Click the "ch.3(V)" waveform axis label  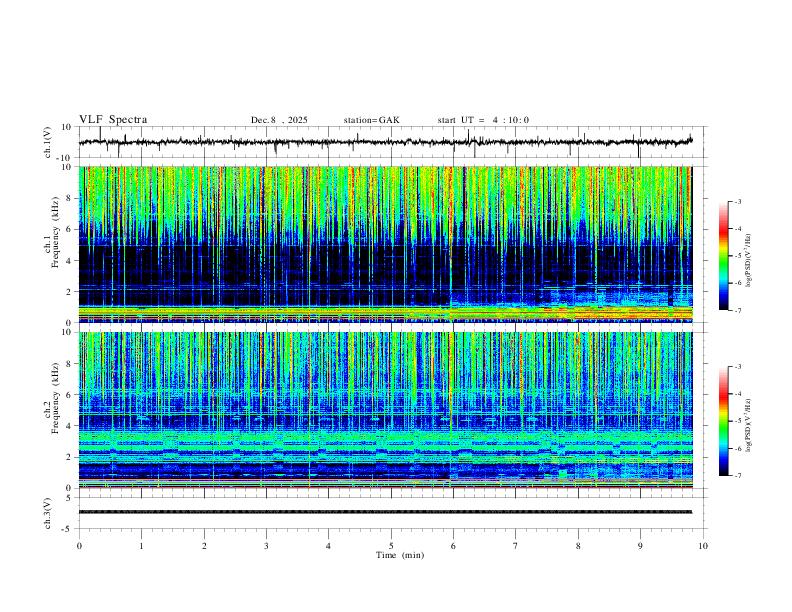point(48,513)
